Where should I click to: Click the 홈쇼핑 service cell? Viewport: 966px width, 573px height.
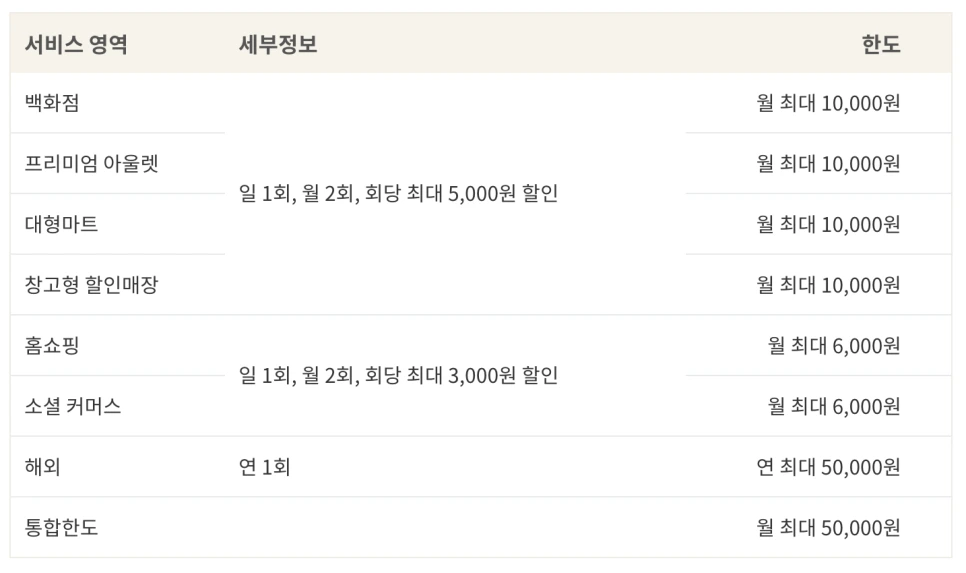click(52, 345)
